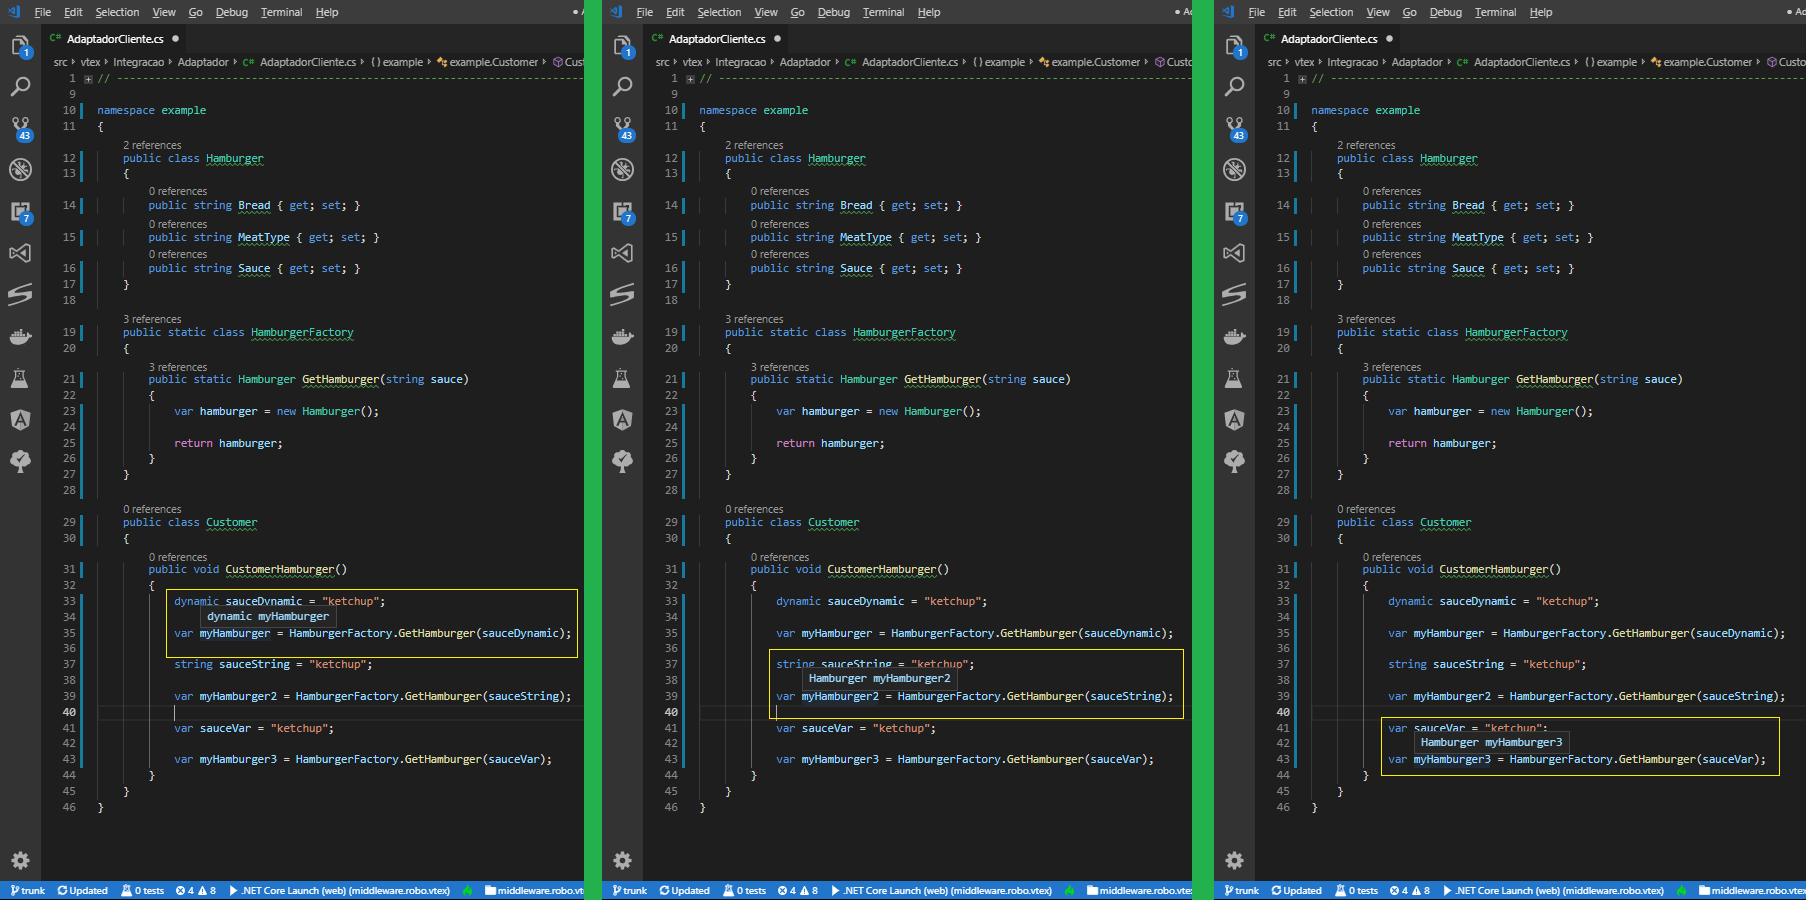Open the Adaptador breadcrumb in the middle window
The width and height of the screenshot is (1806, 900).
tap(805, 62)
